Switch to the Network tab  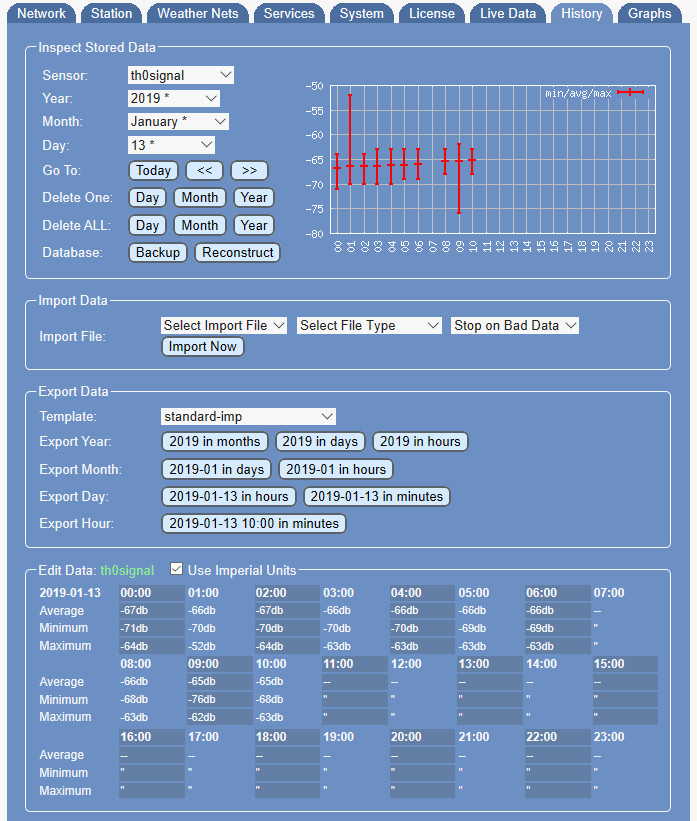41,14
